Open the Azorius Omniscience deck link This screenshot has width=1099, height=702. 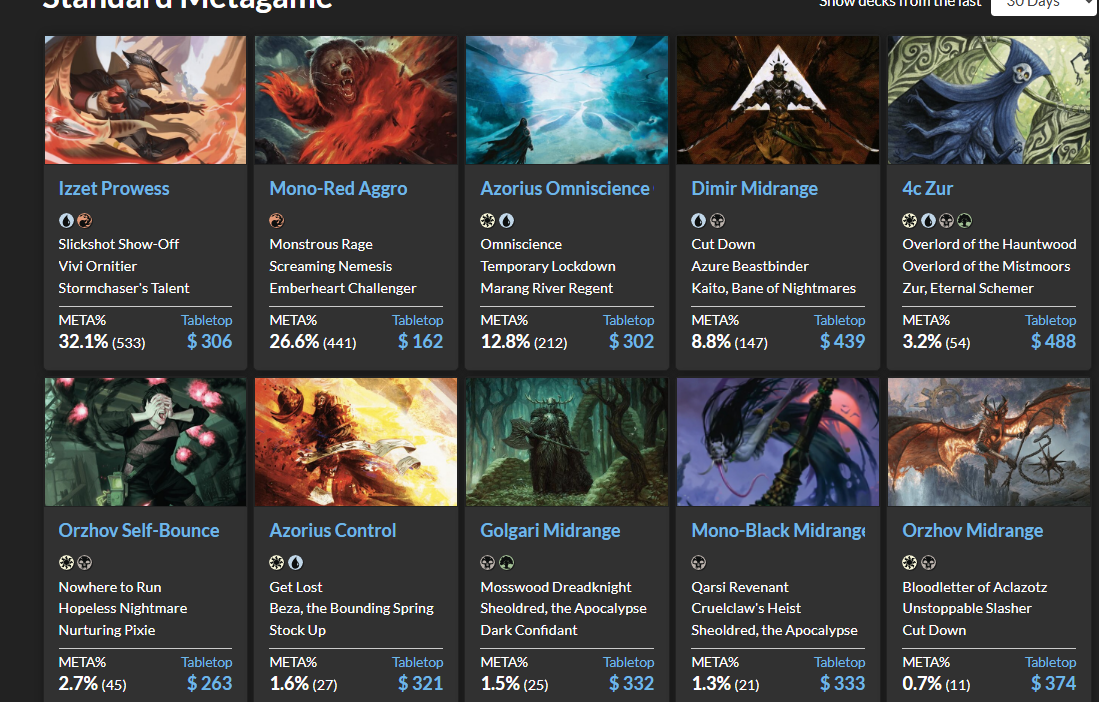(566, 188)
